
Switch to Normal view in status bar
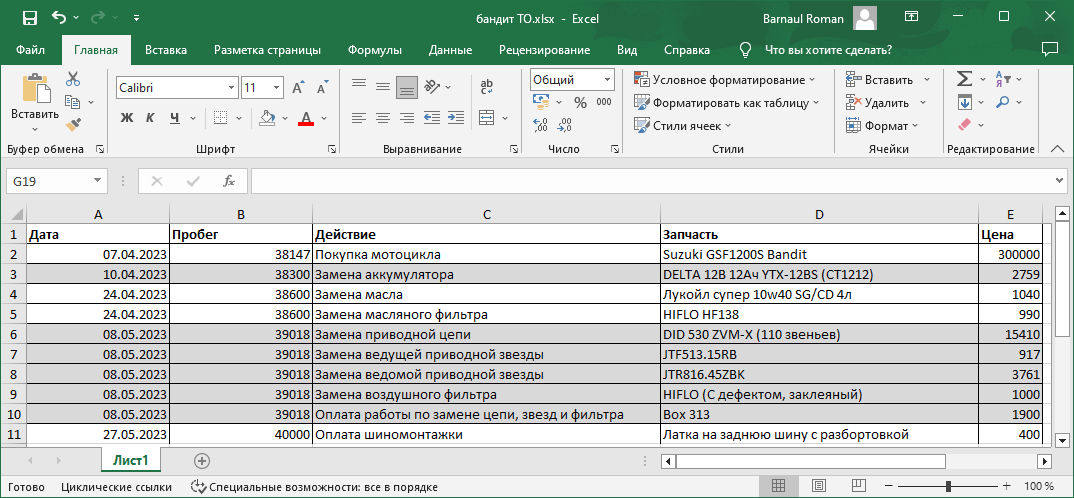pyautogui.click(x=778, y=486)
